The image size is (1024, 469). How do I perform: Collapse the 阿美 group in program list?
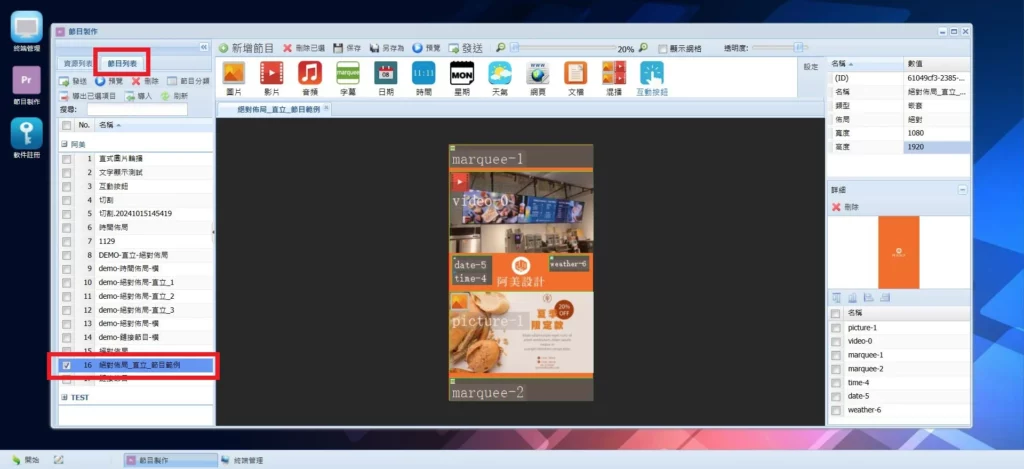pyautogui.click(x=65, y=144)
